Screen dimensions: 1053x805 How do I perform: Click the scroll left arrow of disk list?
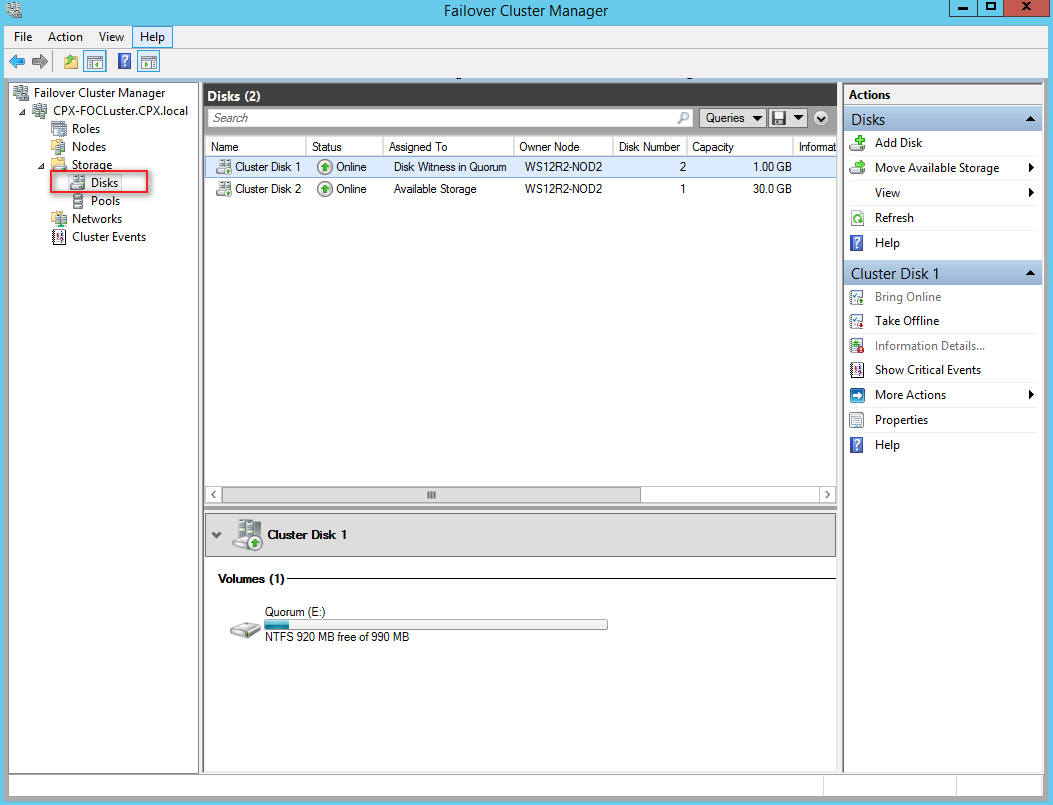[214, 495]
